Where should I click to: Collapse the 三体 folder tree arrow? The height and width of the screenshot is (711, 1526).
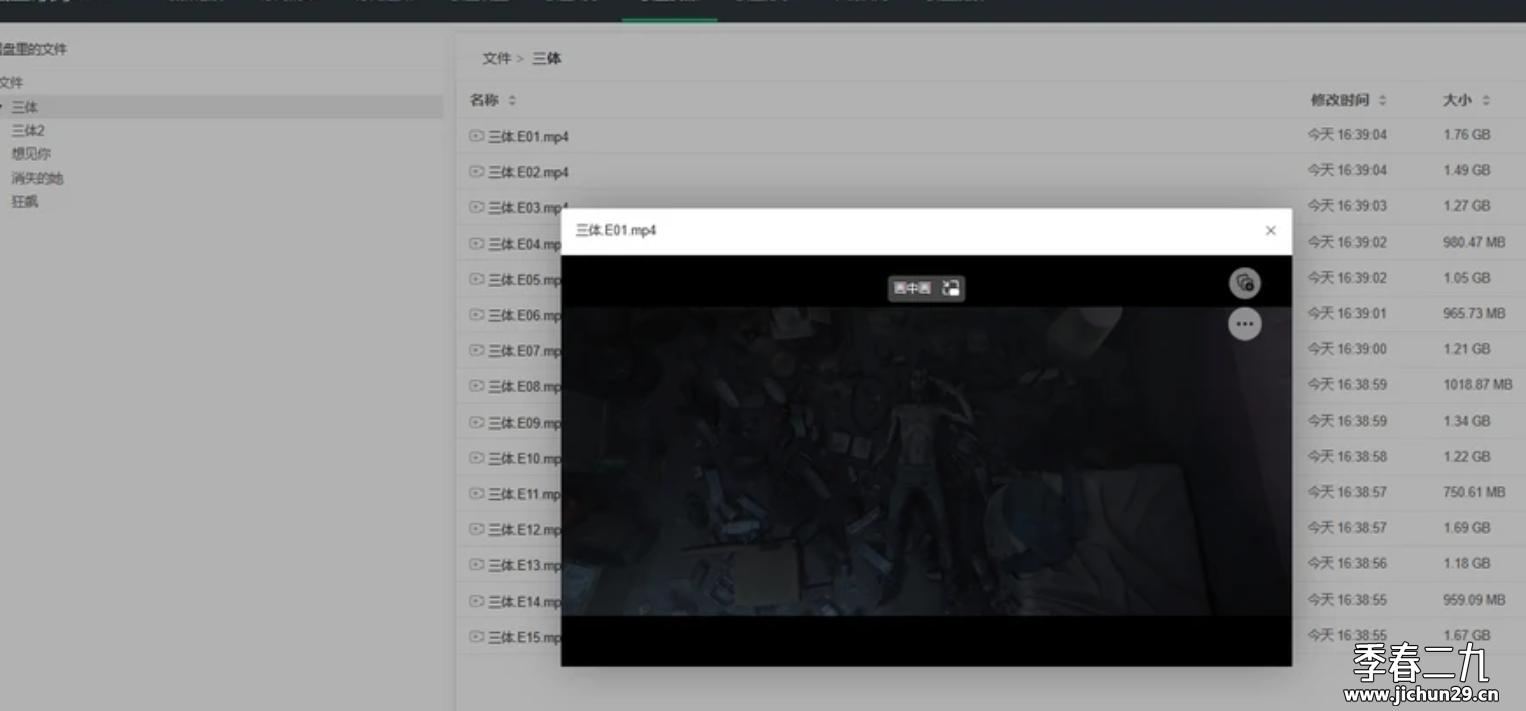(x=2, y=107)
